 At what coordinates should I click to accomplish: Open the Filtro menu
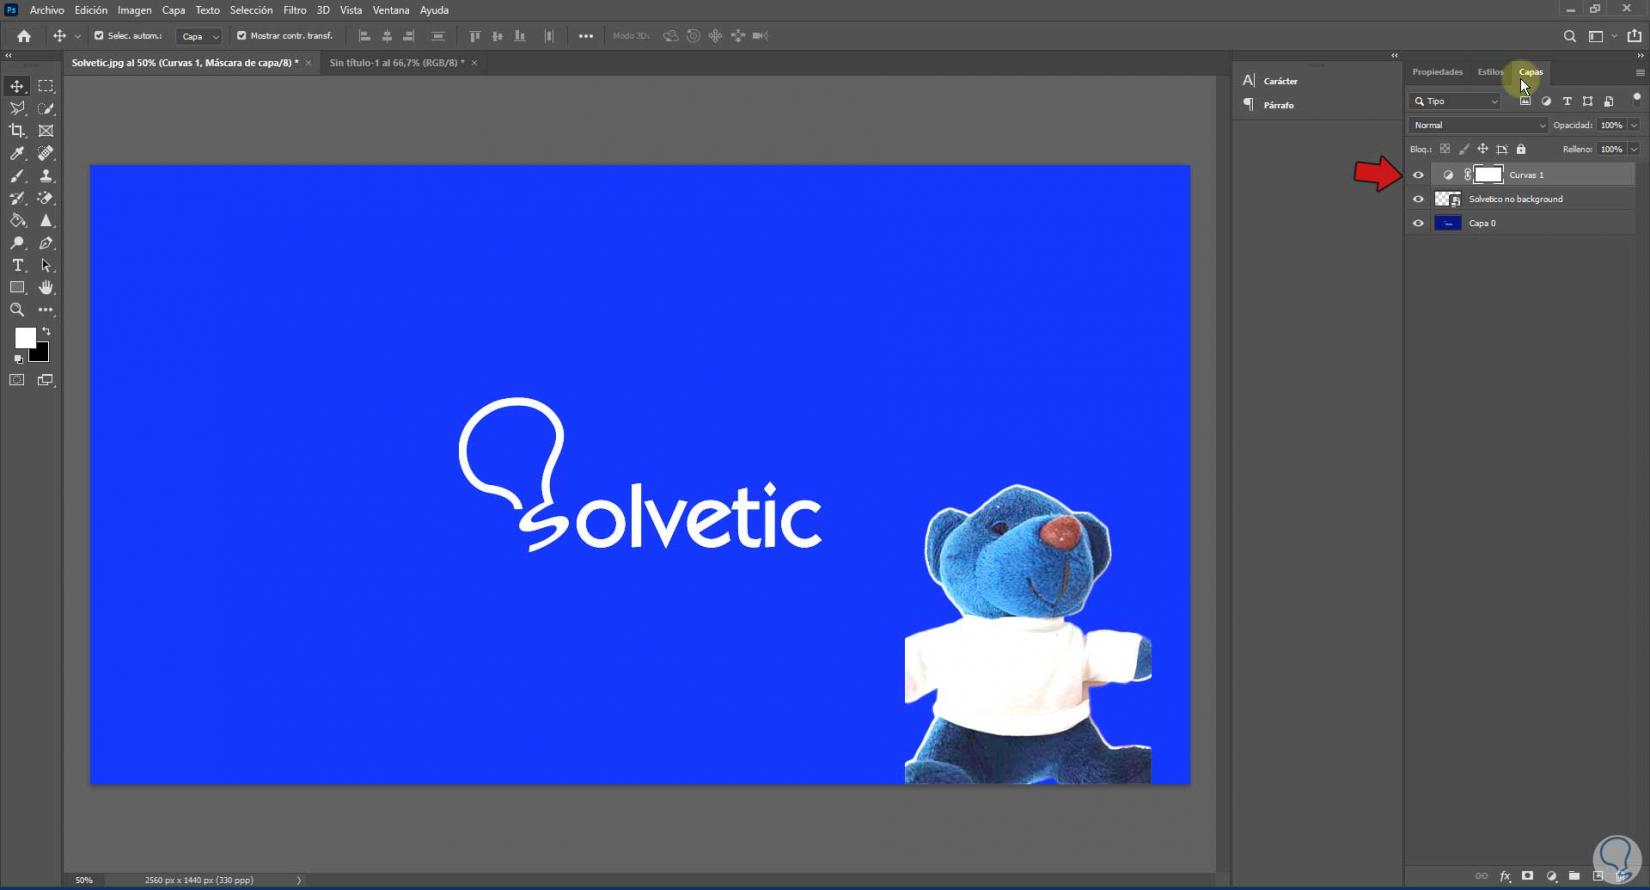(x=295, y=10)
